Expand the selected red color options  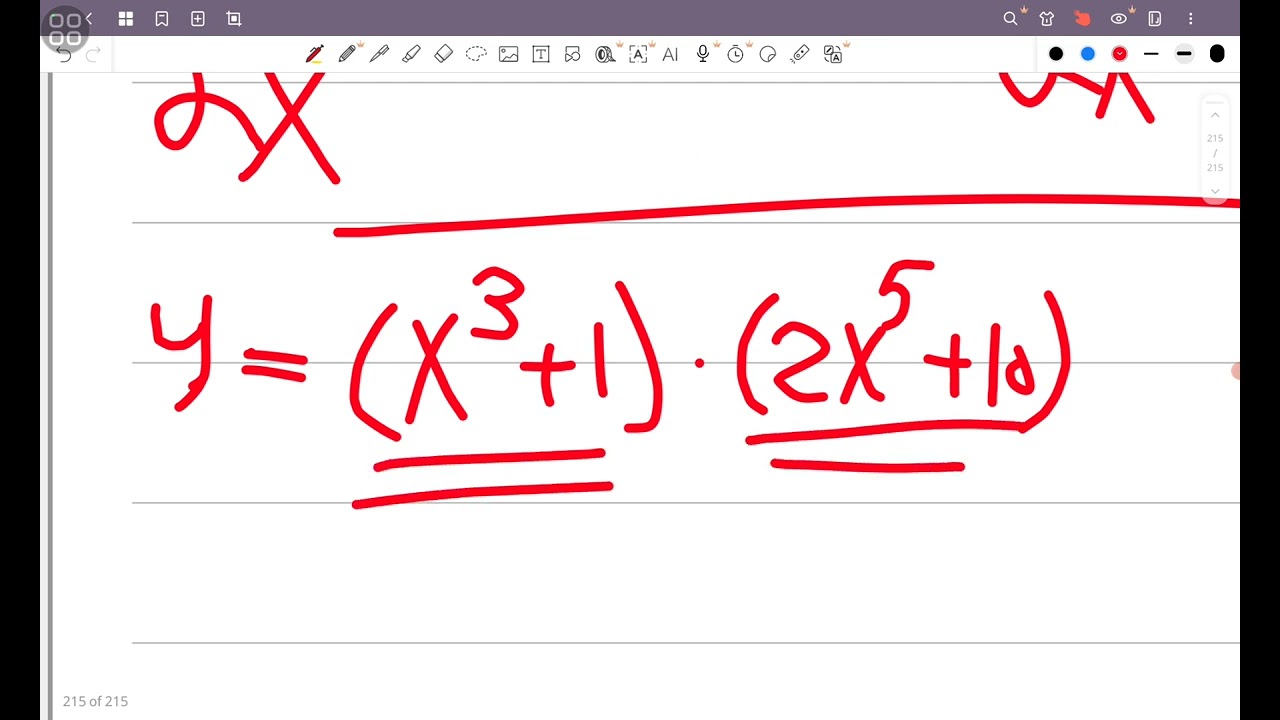tap(1120, 54)
